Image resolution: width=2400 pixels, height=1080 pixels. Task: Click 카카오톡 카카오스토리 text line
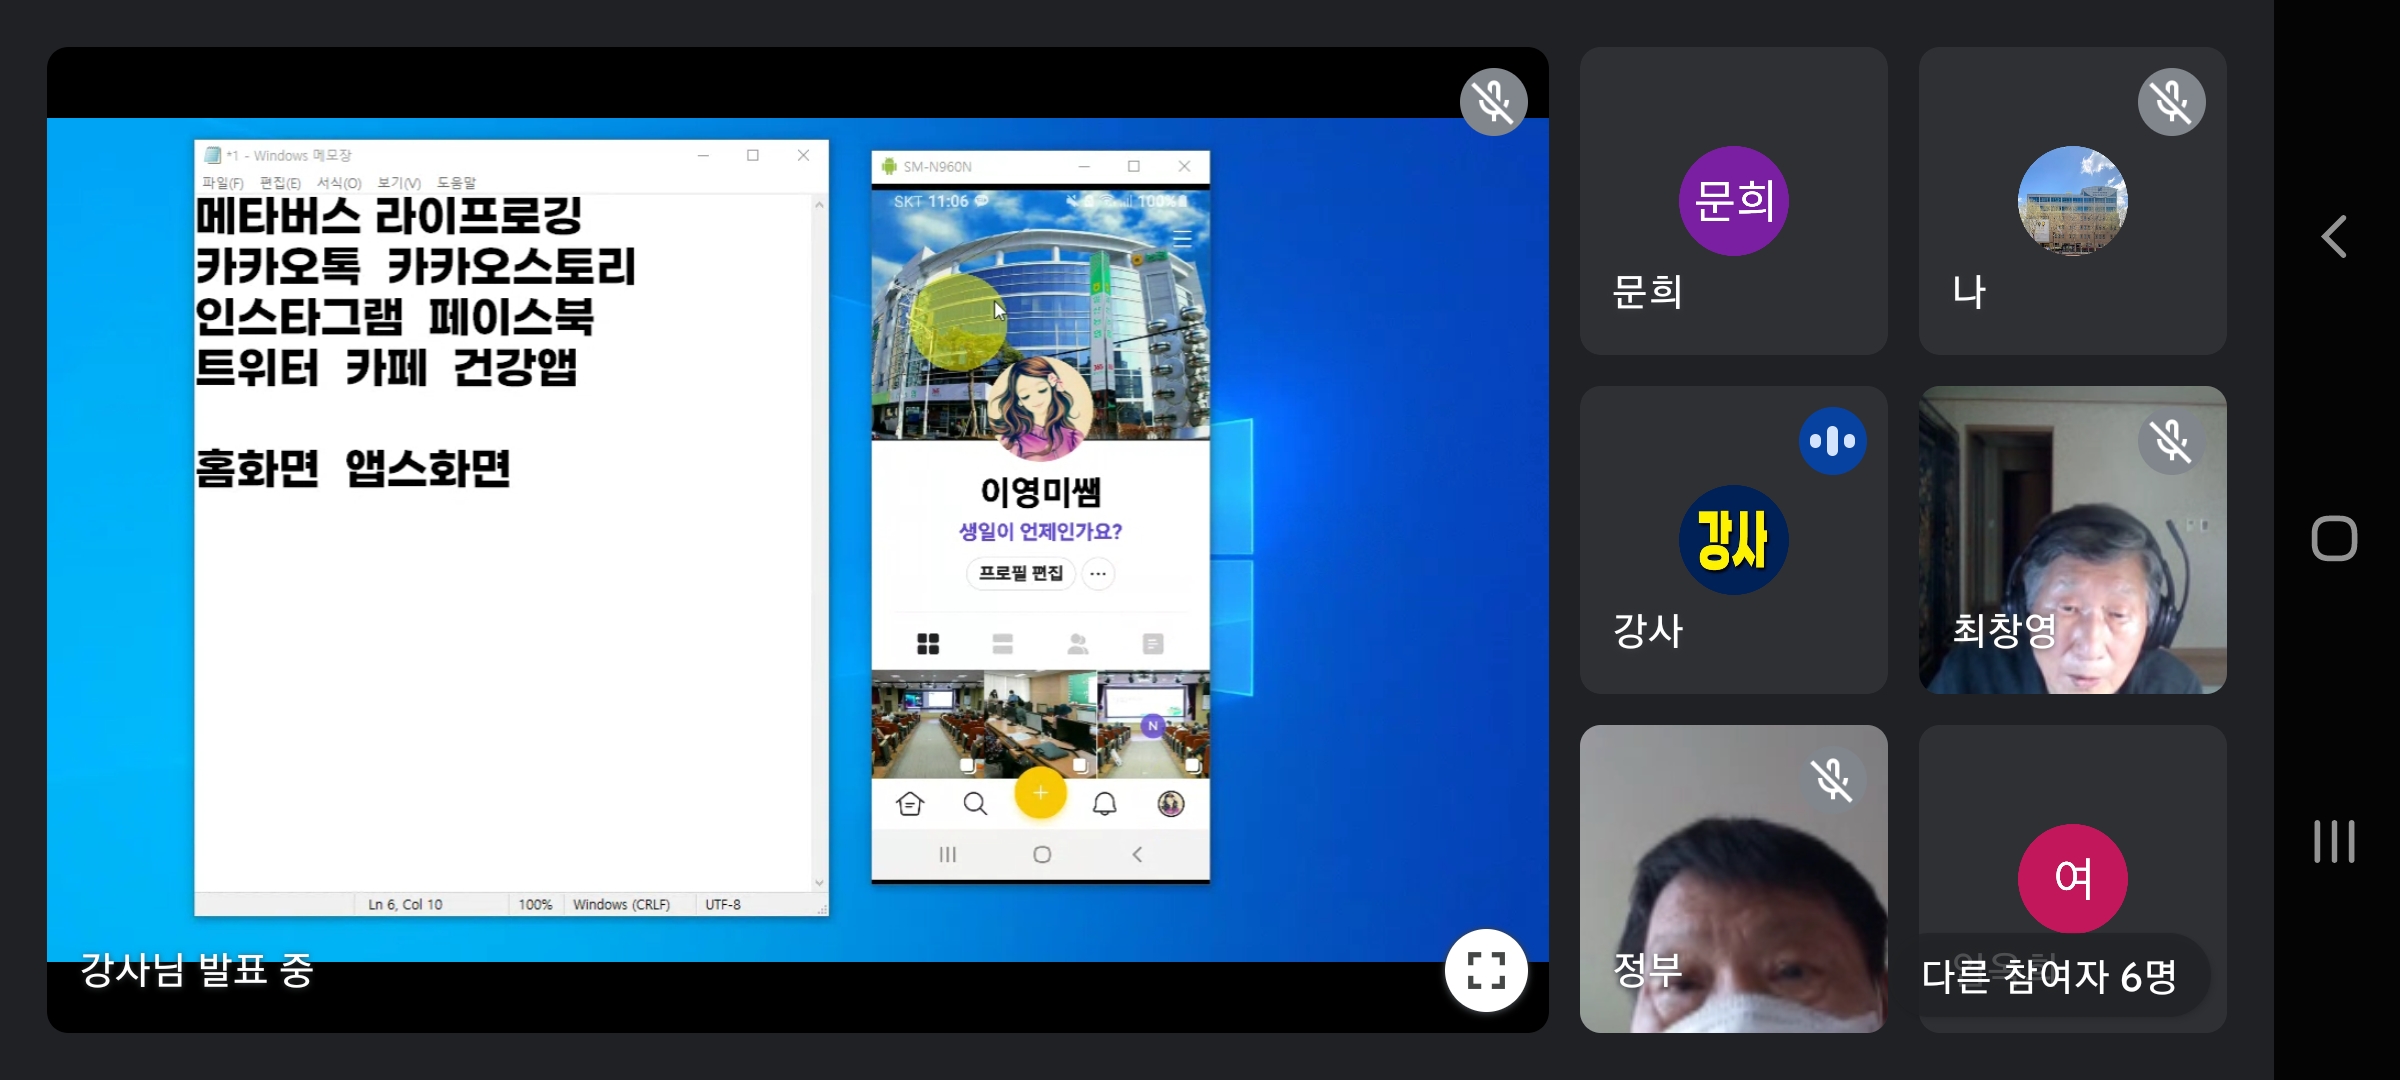[x=415, y=267]
